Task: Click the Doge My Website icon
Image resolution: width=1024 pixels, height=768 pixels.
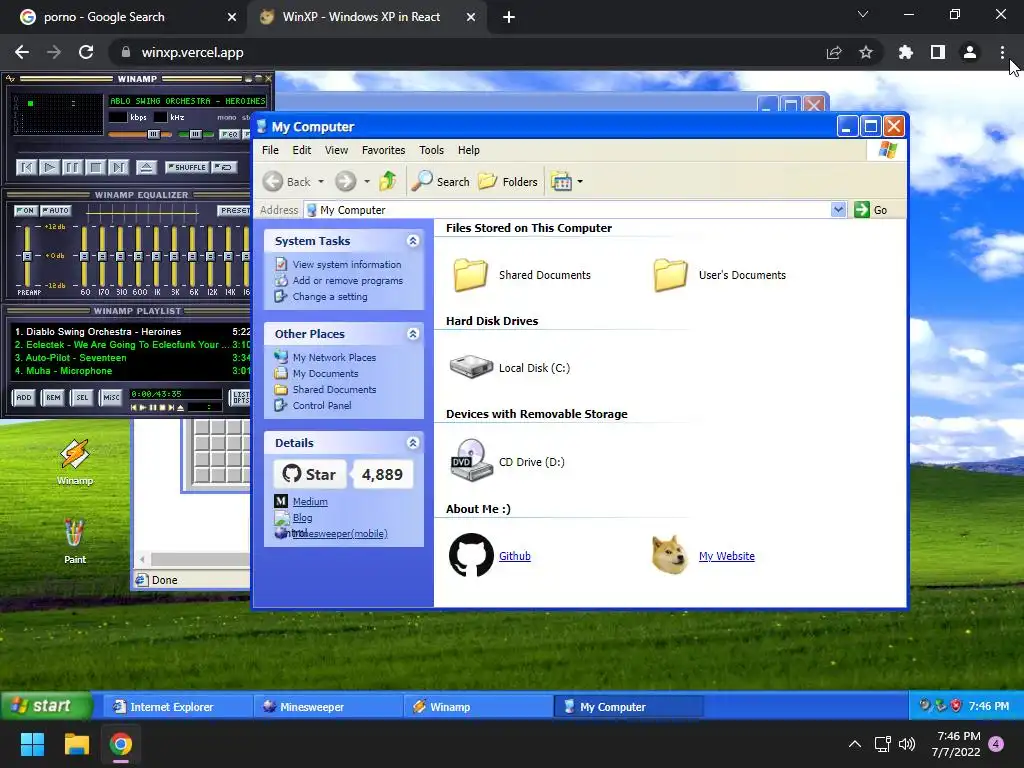Action: 670,555
